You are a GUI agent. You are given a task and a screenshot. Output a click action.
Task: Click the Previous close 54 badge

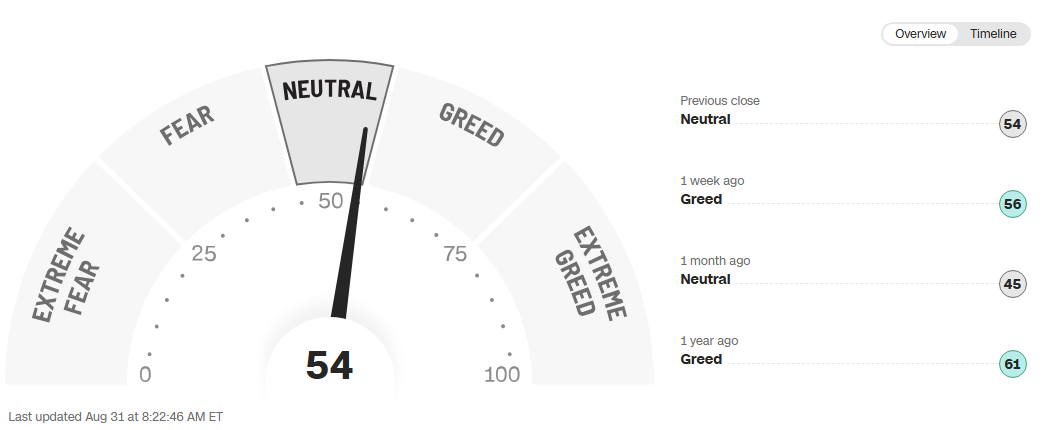tap(1012, 124)
